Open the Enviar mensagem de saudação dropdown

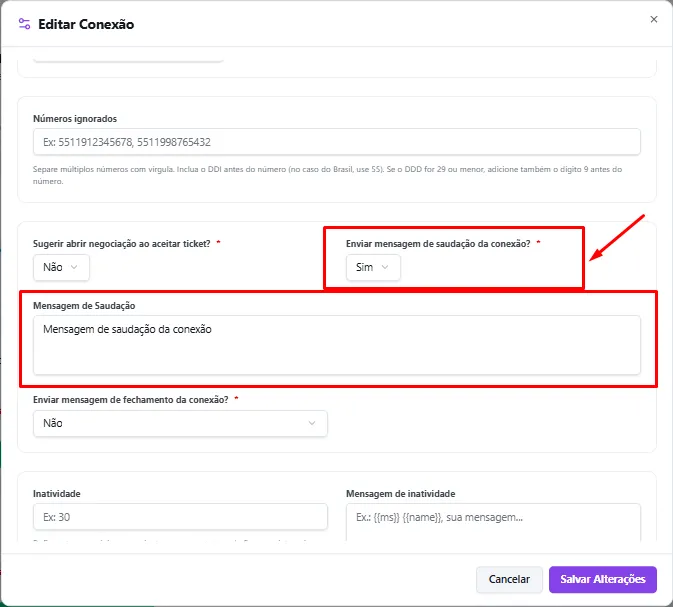pyautogui.click(x=373, y=267)
